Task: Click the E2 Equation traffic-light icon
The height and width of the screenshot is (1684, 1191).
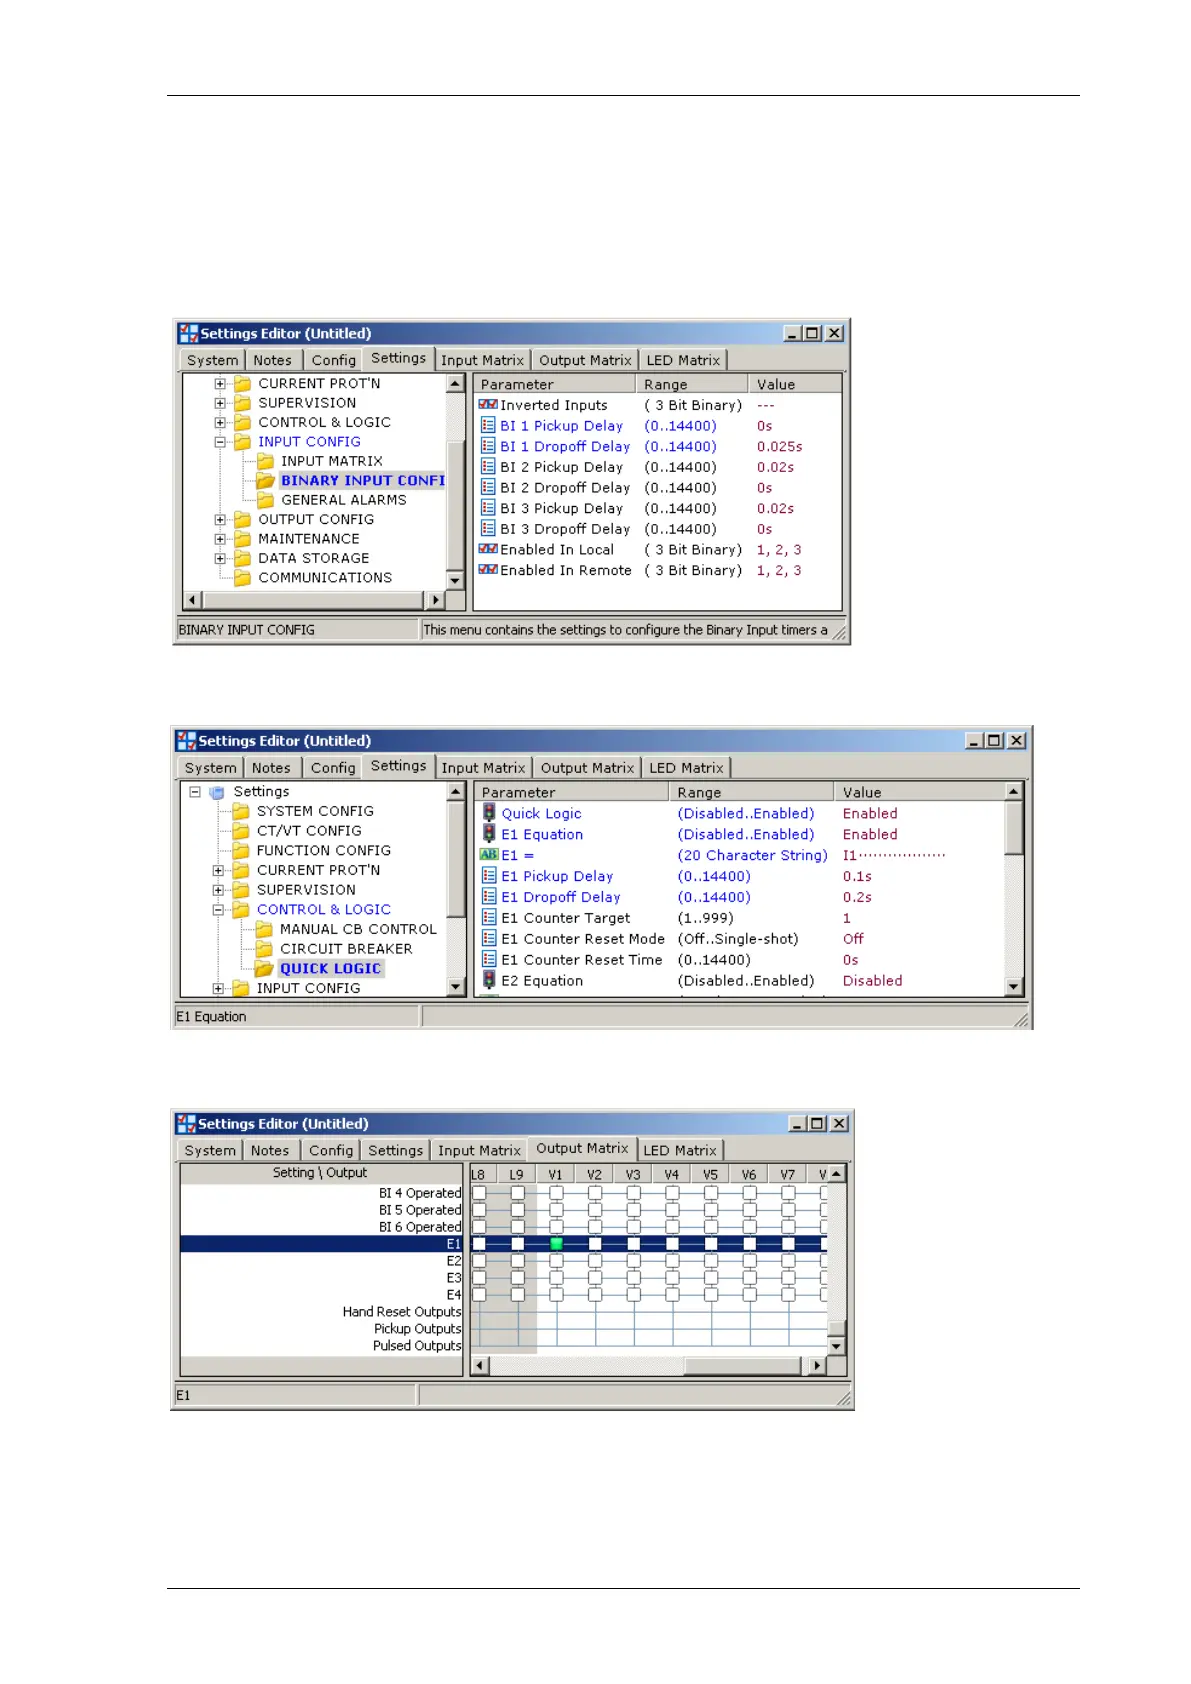Action: click(x=489, y=980)
